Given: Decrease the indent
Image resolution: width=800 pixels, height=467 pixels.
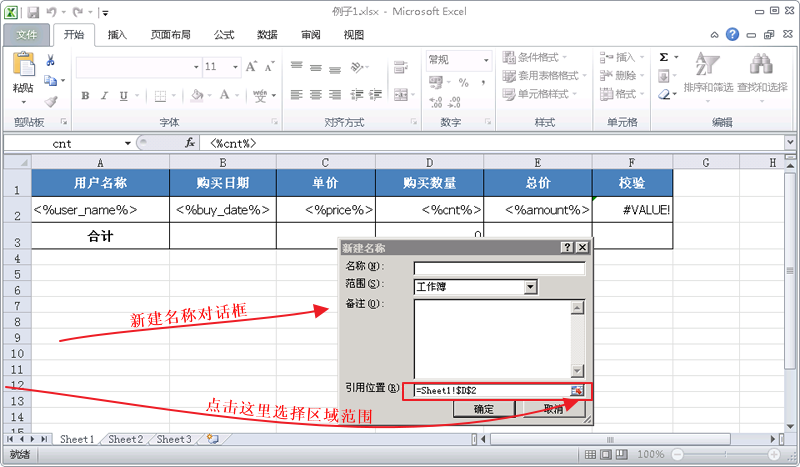Looking at the screenshot, I should click(x=357, y=95).
